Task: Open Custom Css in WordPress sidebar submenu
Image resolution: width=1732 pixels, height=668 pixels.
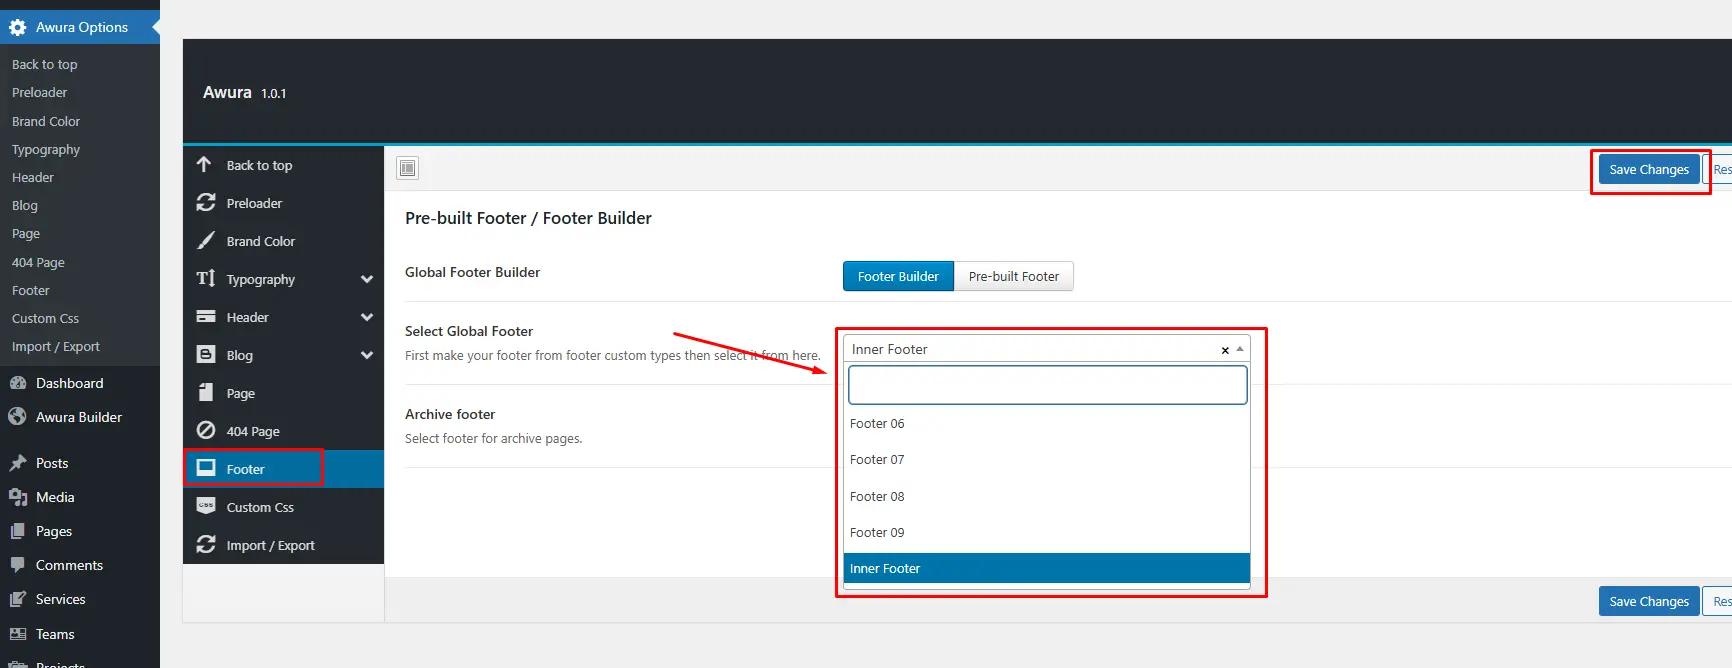Action: (45, 318)
